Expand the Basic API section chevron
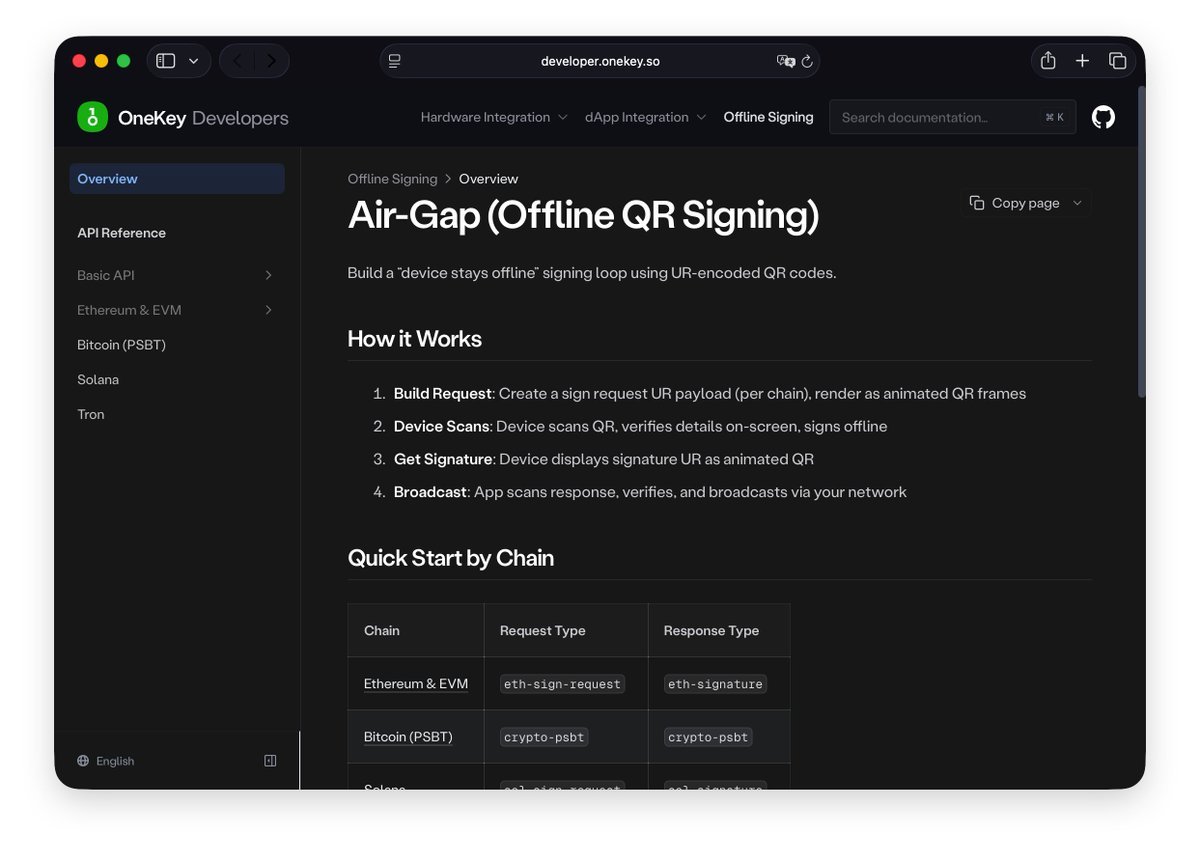This screenshot has height=862, width=1200. (268, 275)
